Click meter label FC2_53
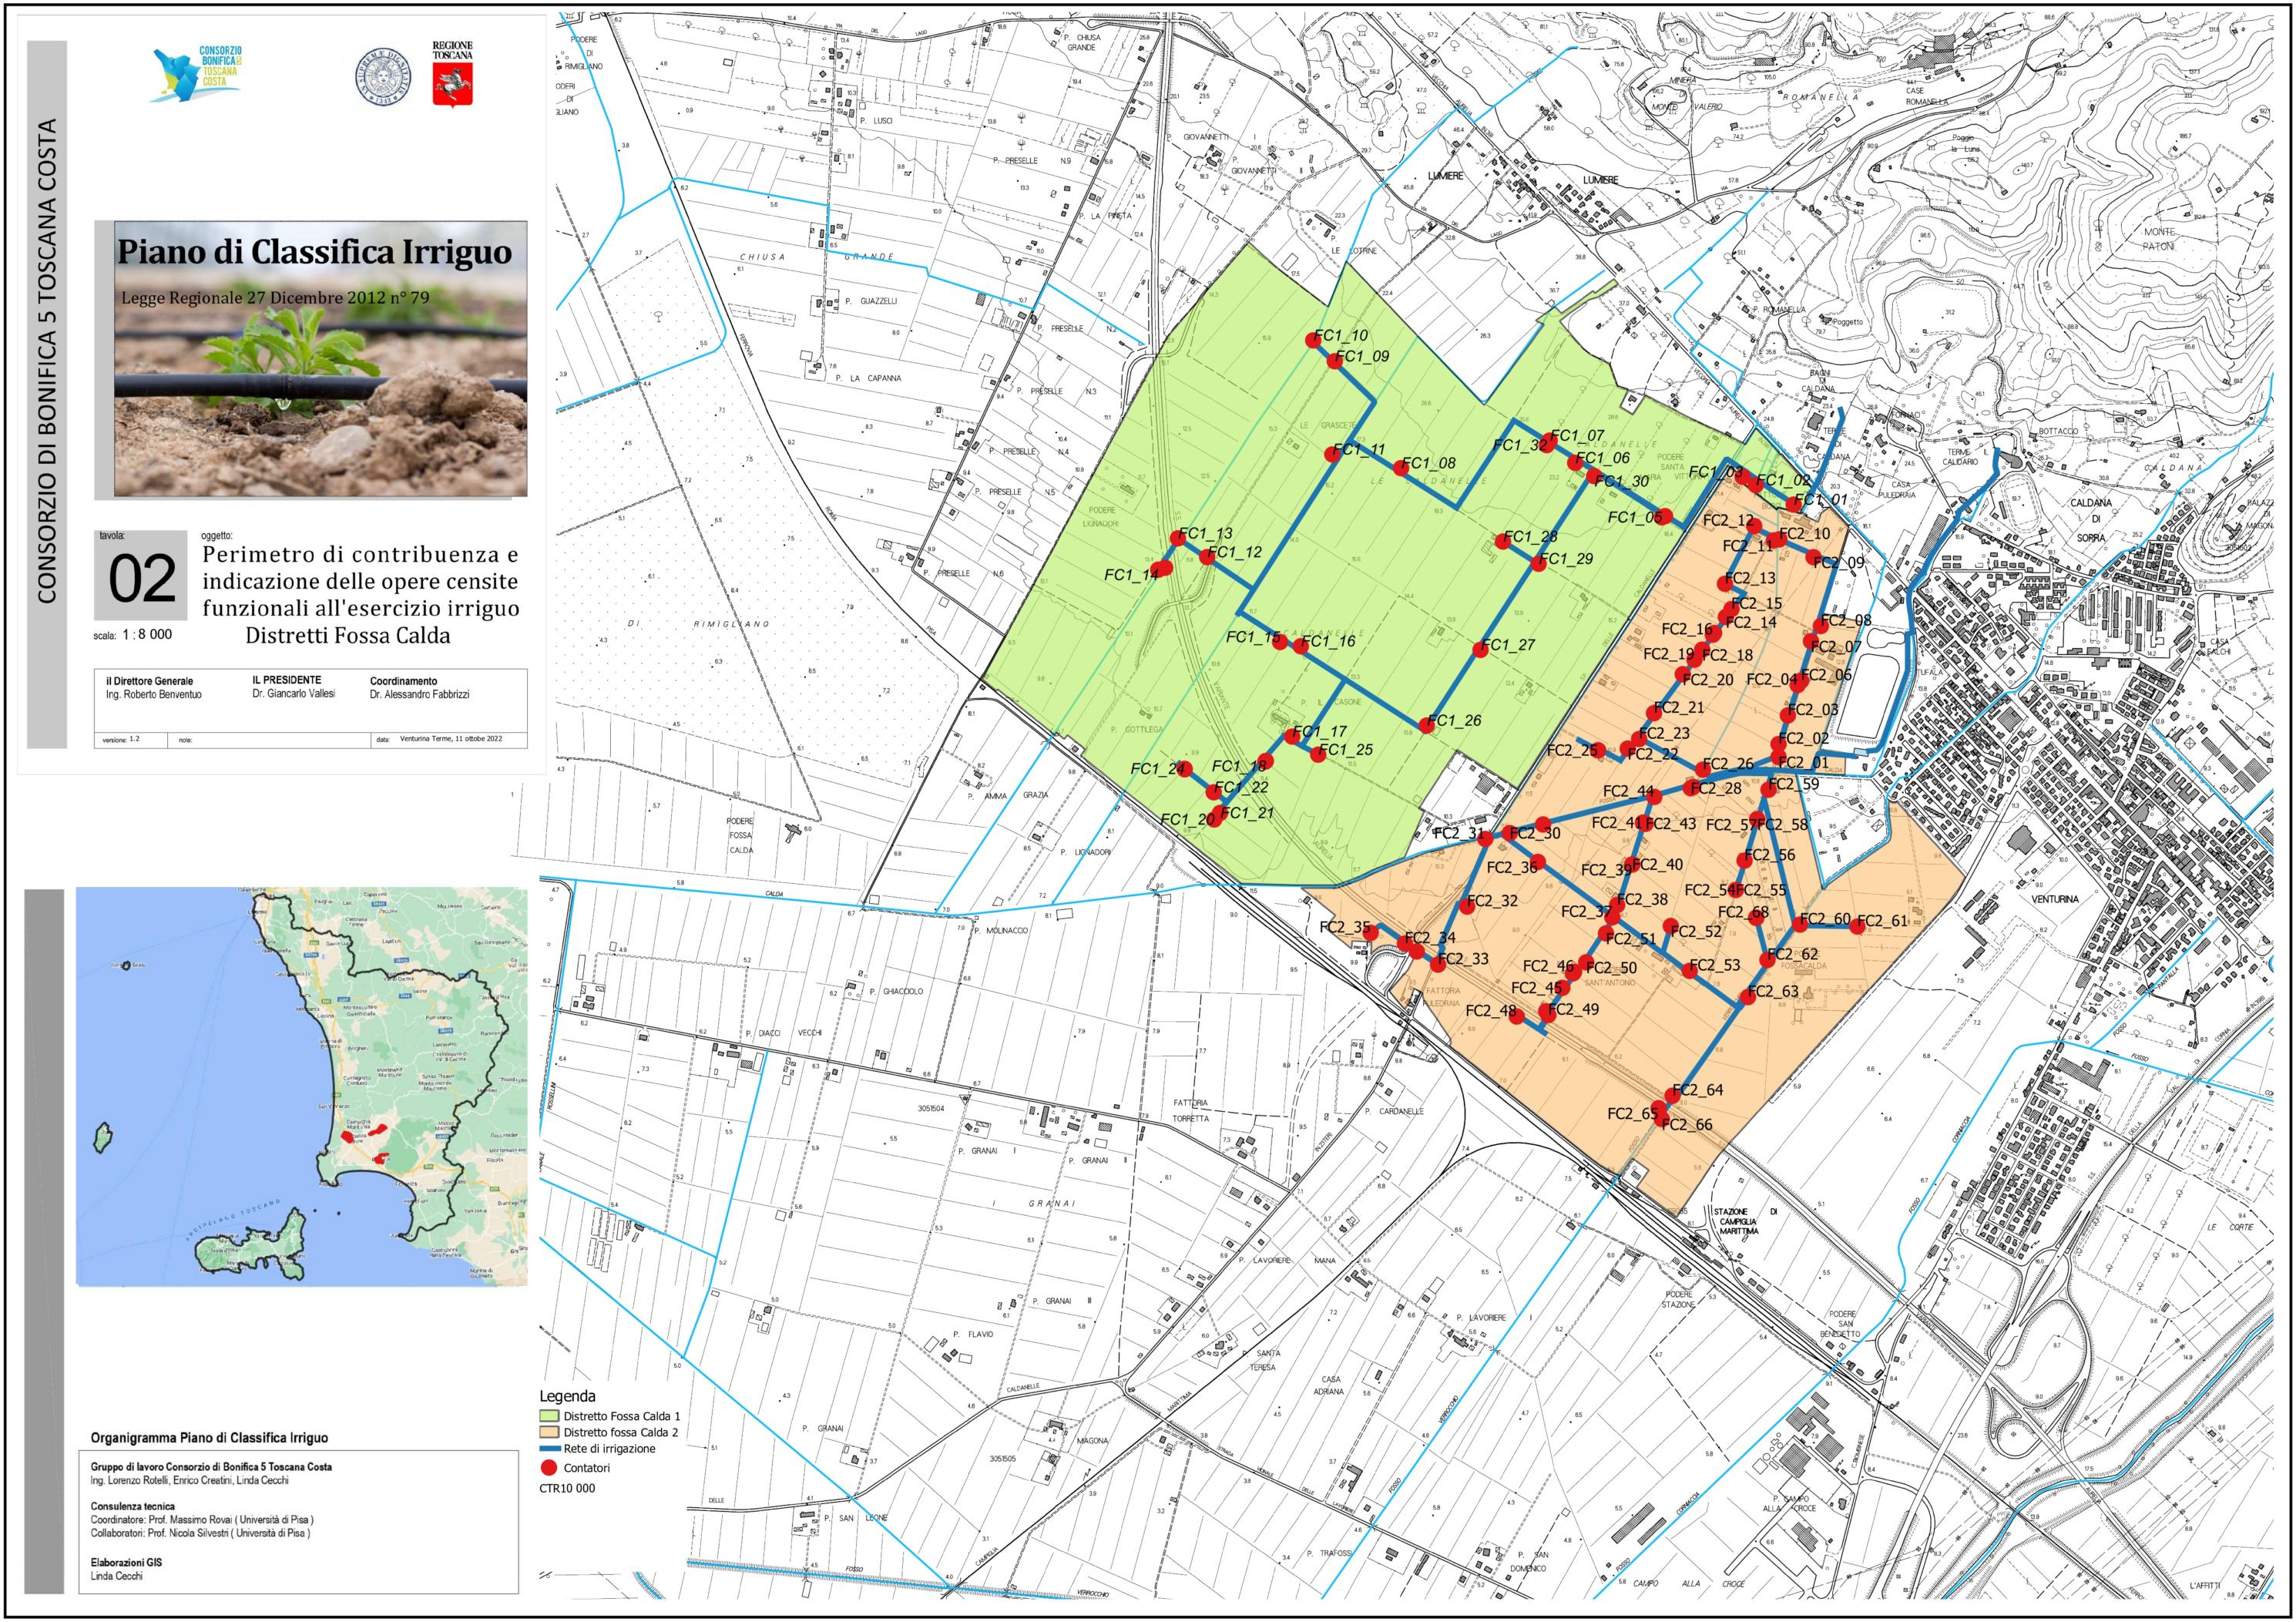Image resolution: width=2296 pixels, height=1622 pixels. [1714, 966]
